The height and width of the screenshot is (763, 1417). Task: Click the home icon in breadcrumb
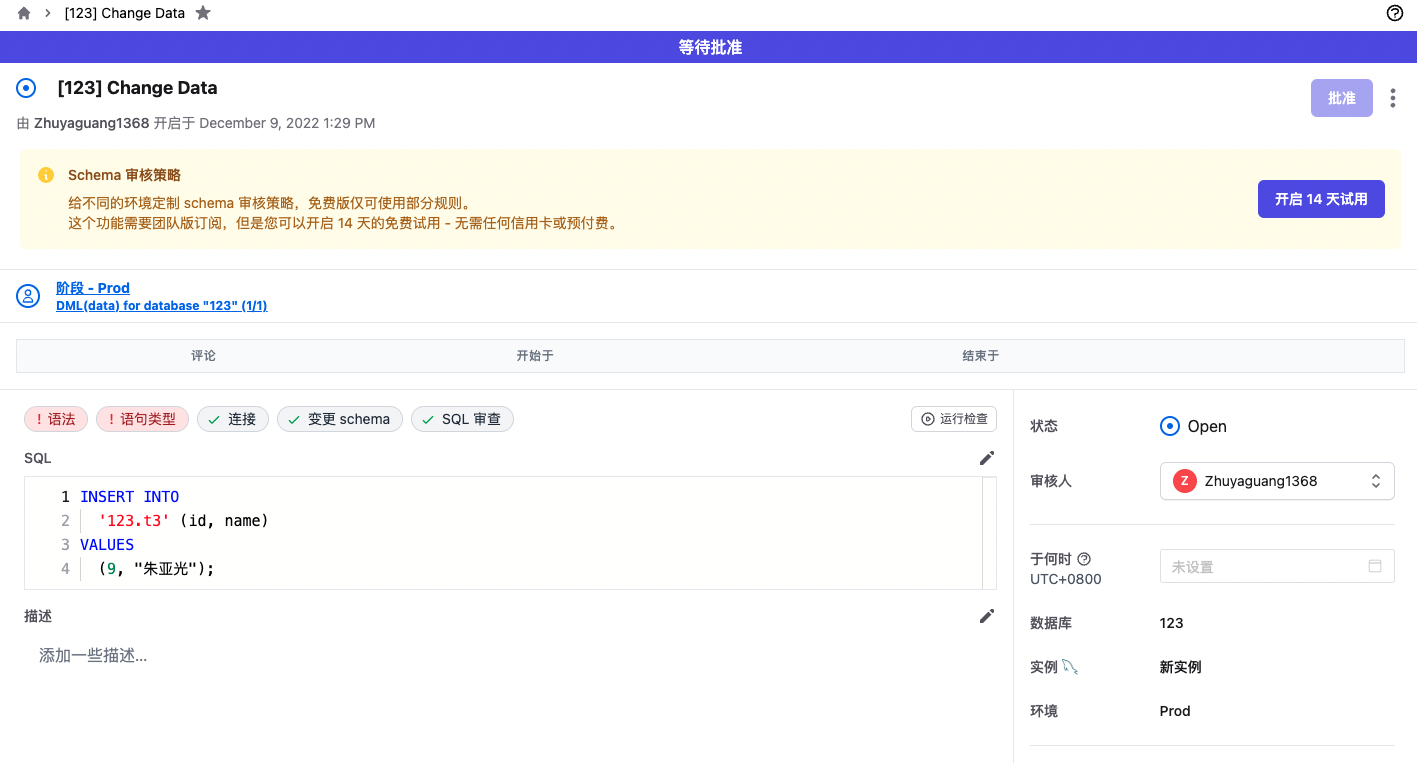click(x=24, y=14)
